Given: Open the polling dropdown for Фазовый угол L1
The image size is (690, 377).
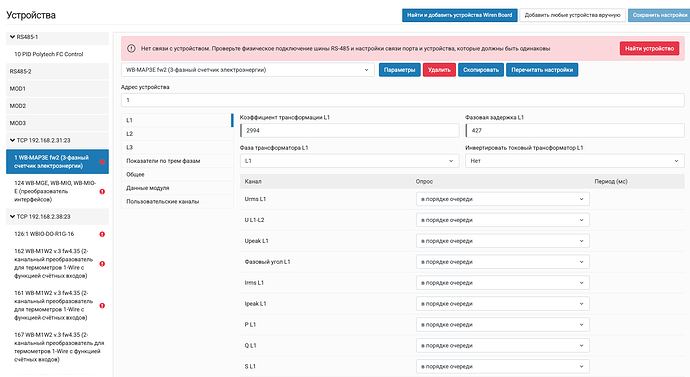Looking at the screenshot, I should pyautogui.click(x=503, y=262).
